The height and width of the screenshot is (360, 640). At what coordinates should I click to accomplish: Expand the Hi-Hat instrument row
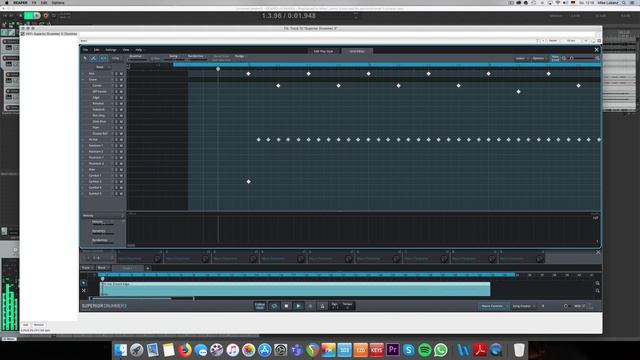(83, 140)
